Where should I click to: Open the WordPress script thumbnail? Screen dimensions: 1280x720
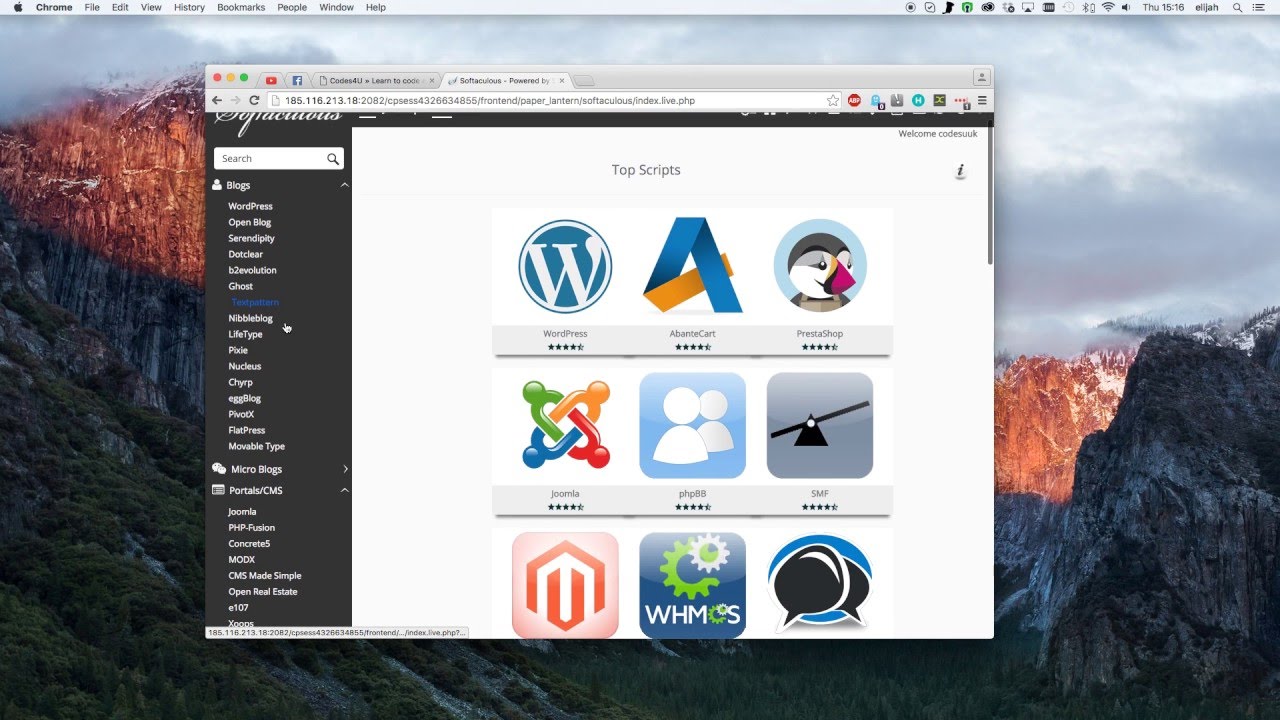565,267
